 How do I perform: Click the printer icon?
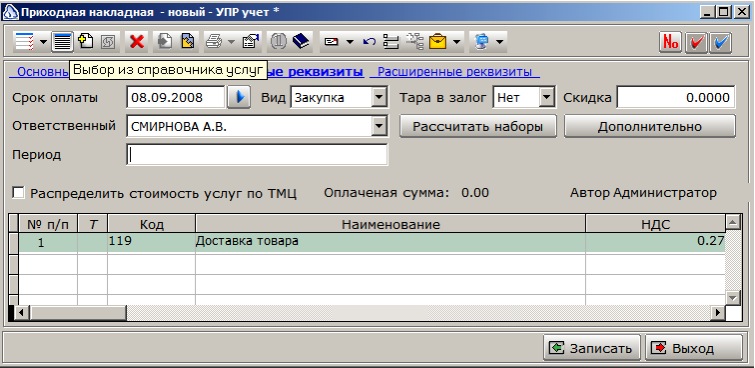point(214,42)
